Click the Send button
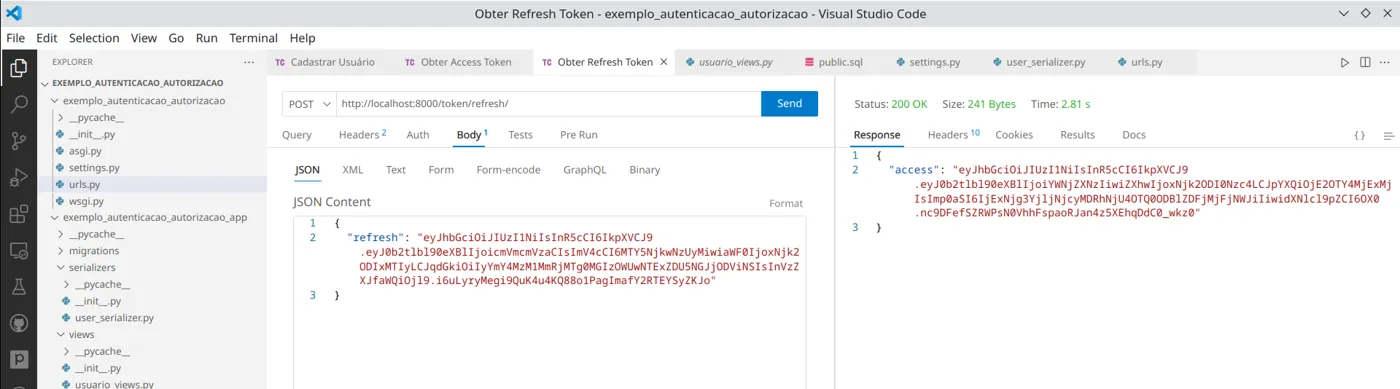The width and height of the screenshot is (1400, 389). (x=789, y=104)
